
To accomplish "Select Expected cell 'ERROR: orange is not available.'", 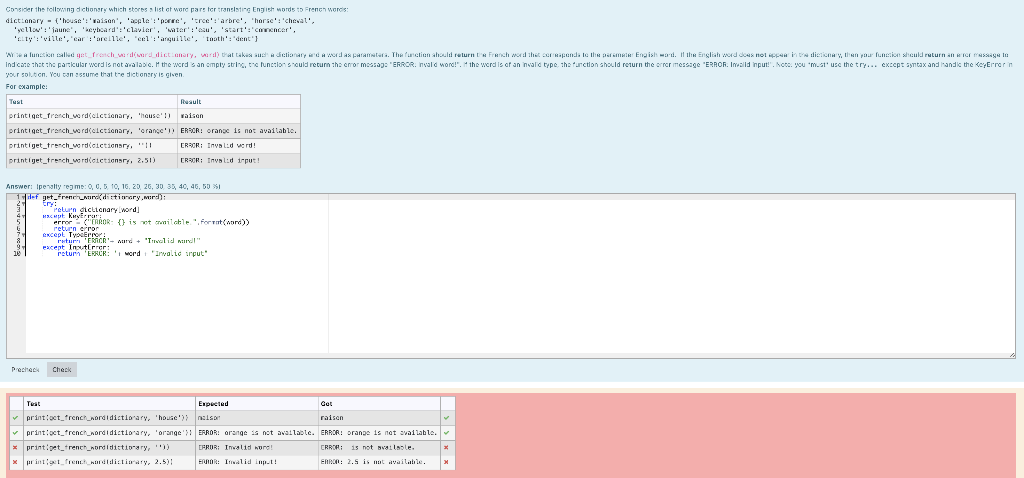I will (x=257, y=432).
